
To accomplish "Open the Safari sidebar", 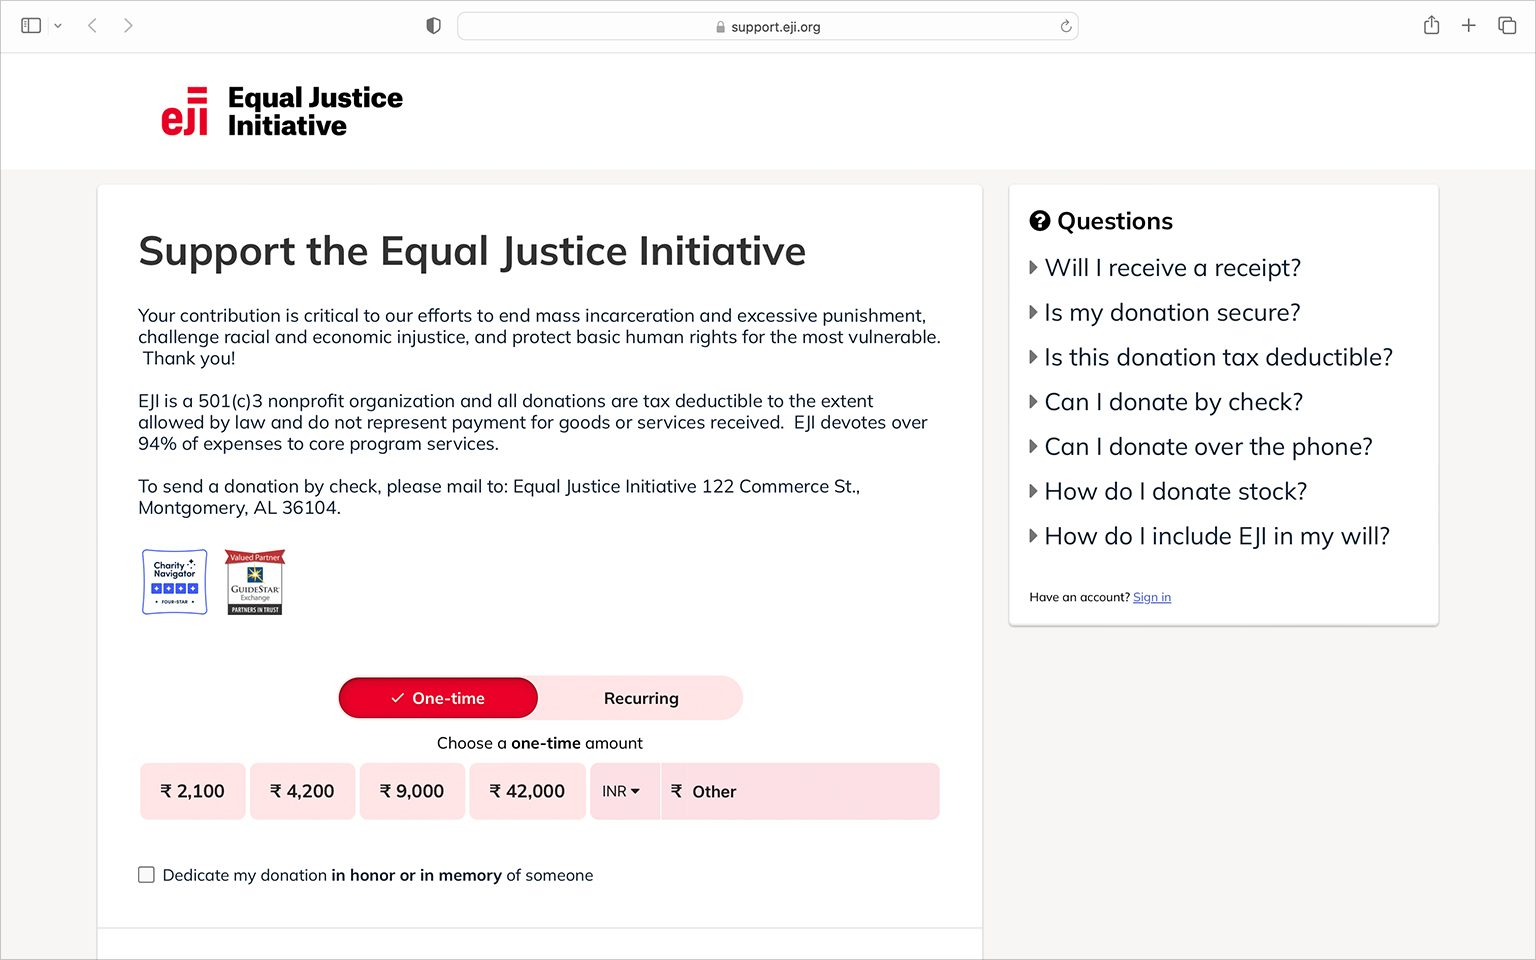I will (x=31, y=25).
